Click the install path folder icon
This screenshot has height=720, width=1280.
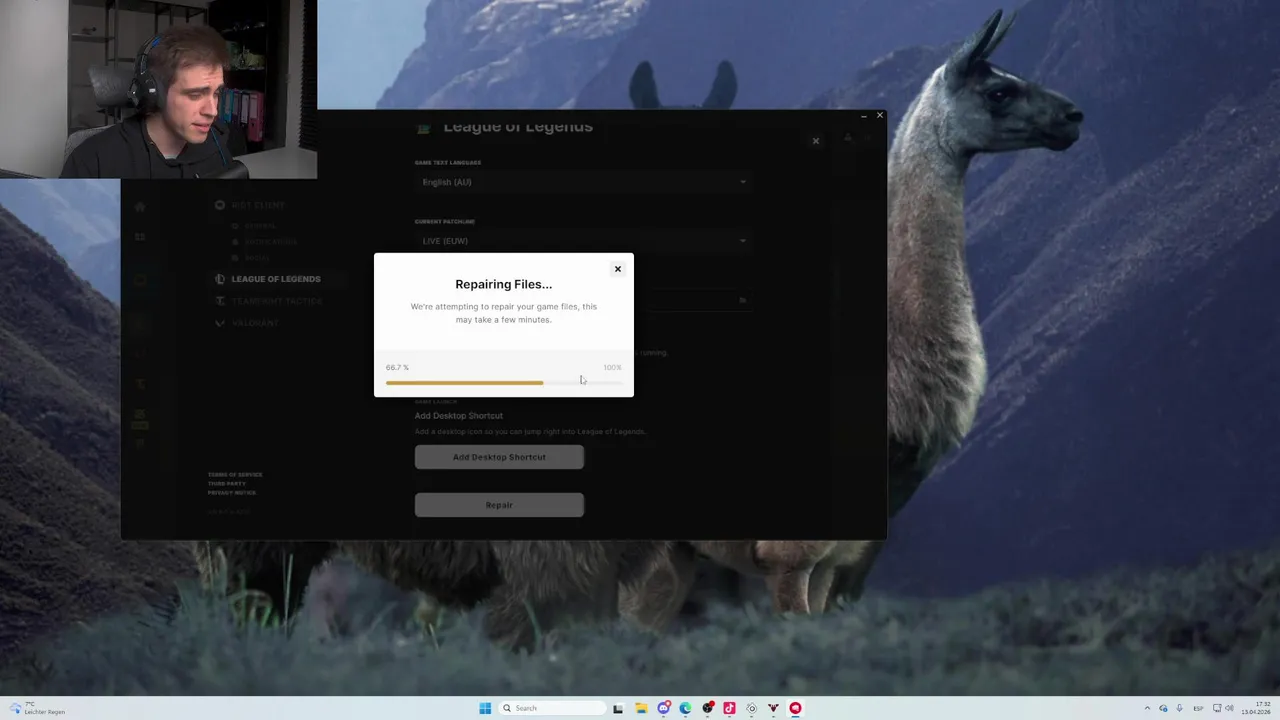coord(742,300)
